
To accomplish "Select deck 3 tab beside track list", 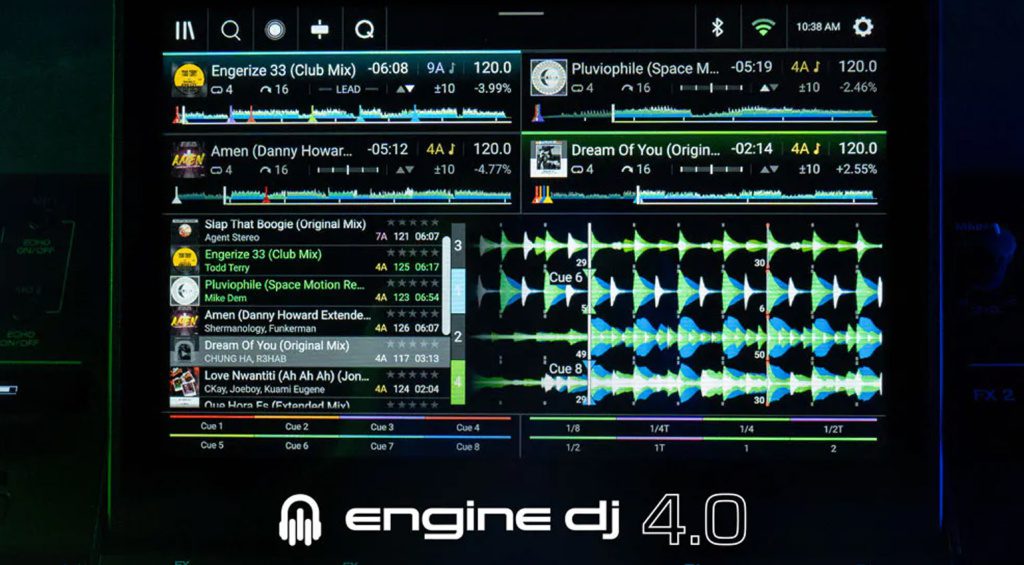I will pyautogui.click(x=458, y=245).
